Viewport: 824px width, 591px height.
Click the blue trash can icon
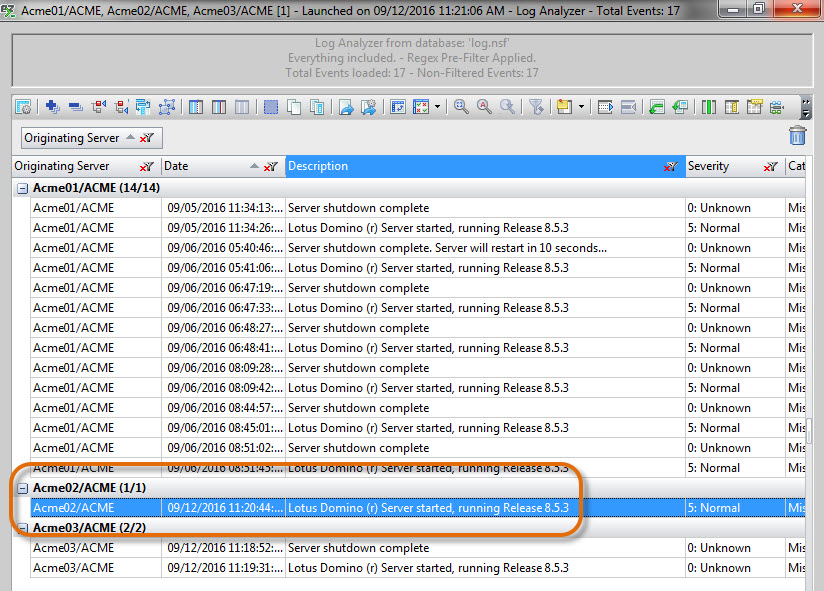pos(797,136)
